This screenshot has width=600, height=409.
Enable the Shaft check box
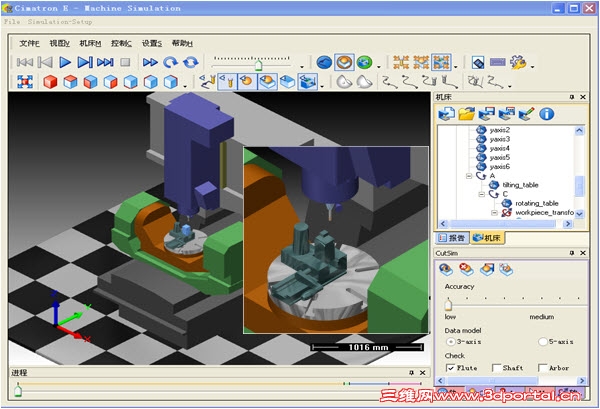tap(496, 368)
